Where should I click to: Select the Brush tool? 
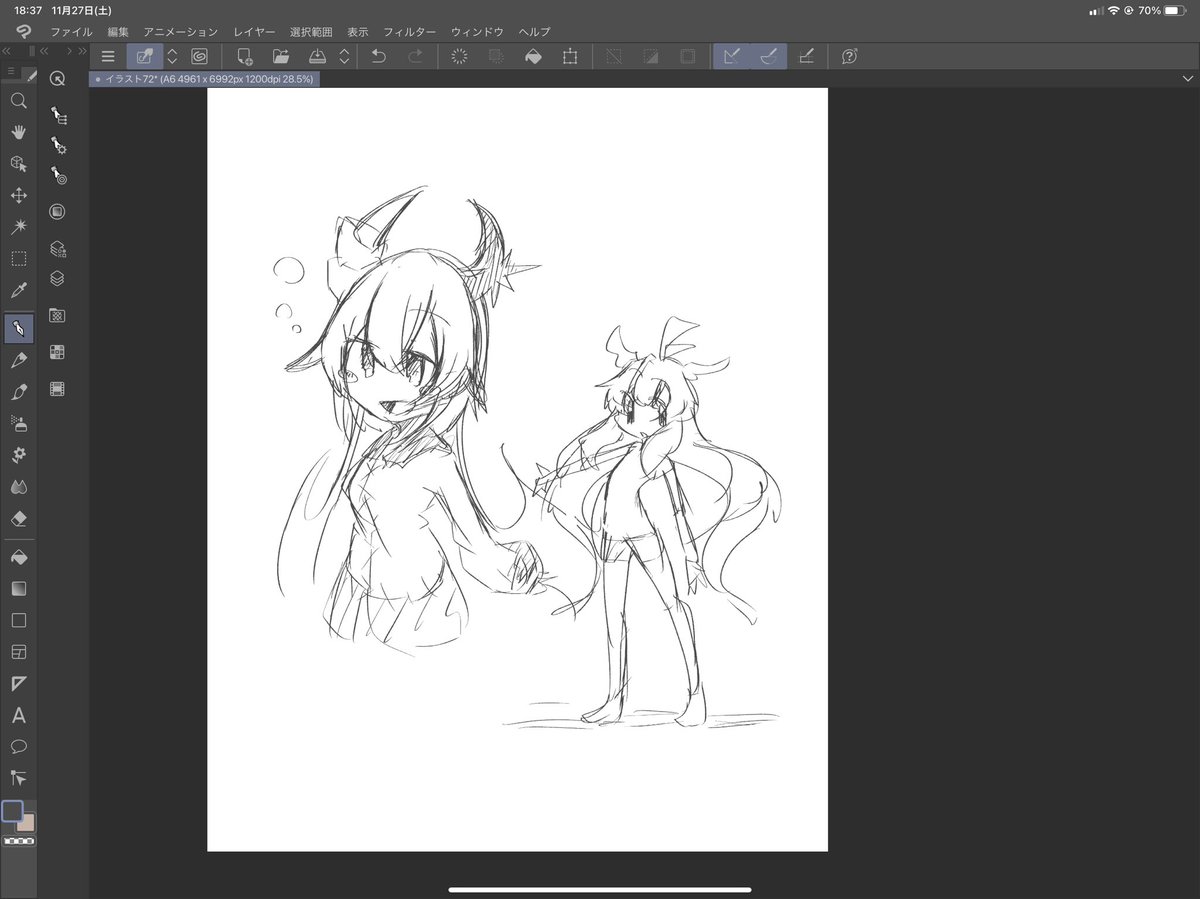point(18,391)
